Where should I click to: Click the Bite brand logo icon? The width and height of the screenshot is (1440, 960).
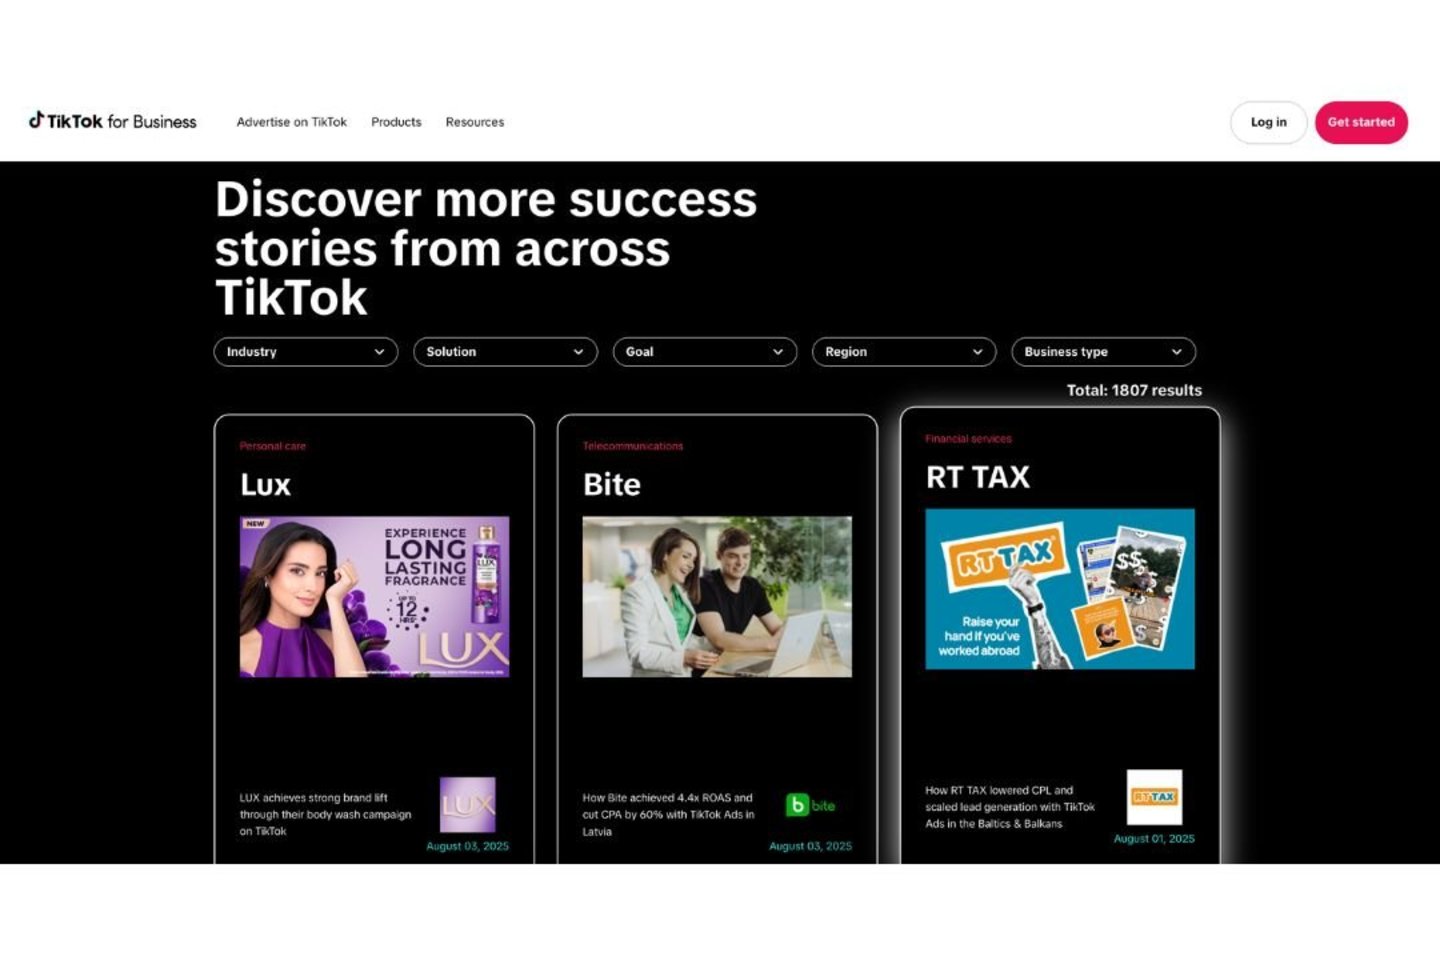click(810, 805)
